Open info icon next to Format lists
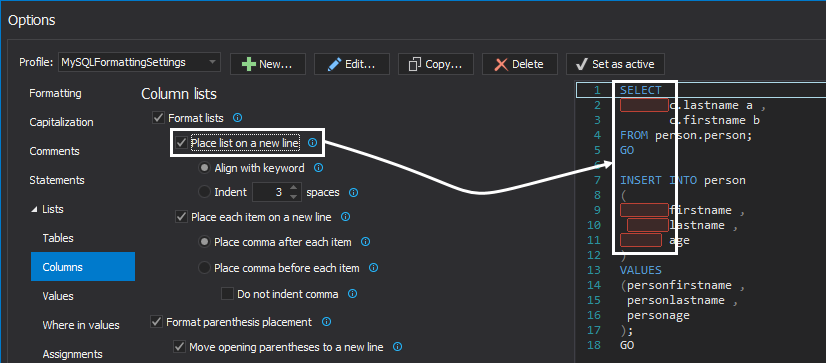This screenshot has width=826, height=363. pos(238,117)
